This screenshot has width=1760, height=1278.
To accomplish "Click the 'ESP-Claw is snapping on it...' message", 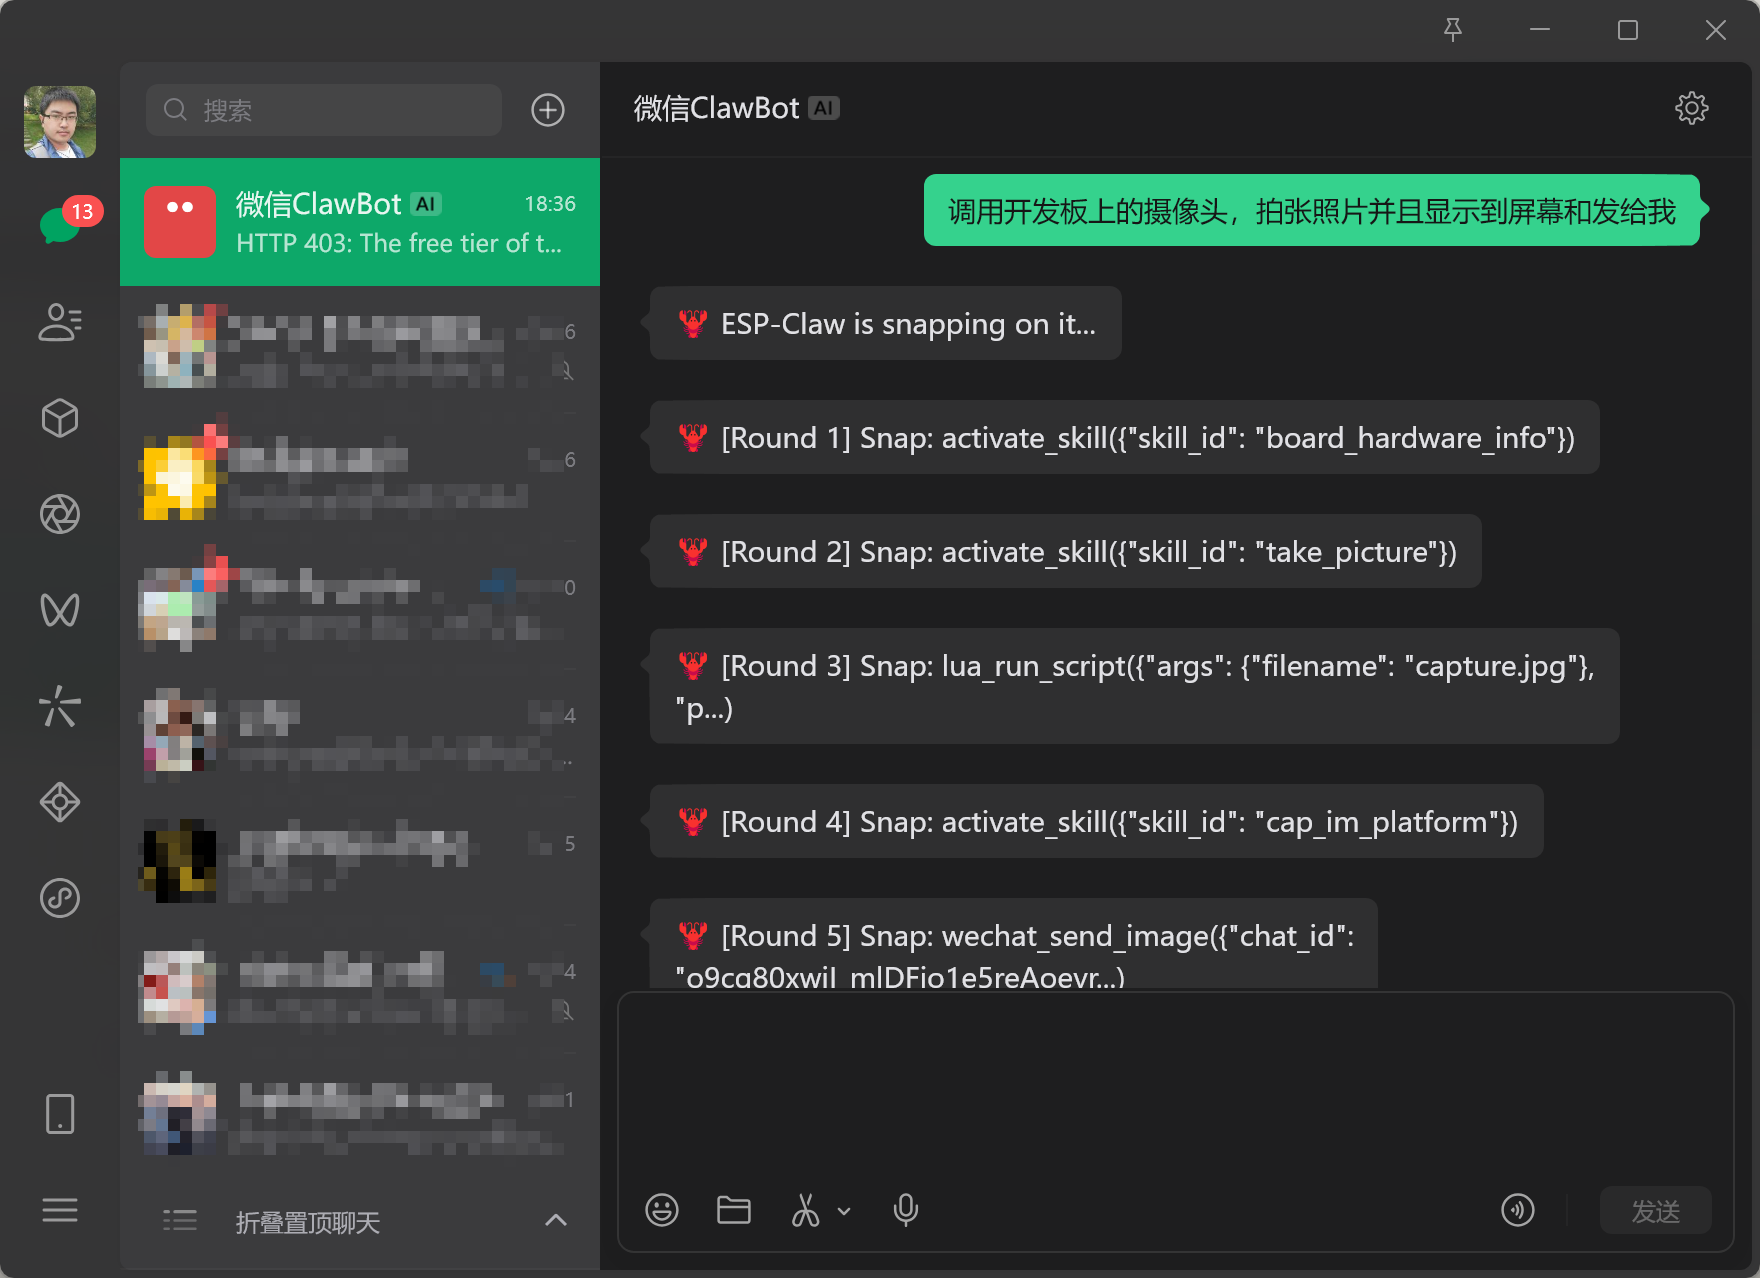I will [x=886, y=324].
